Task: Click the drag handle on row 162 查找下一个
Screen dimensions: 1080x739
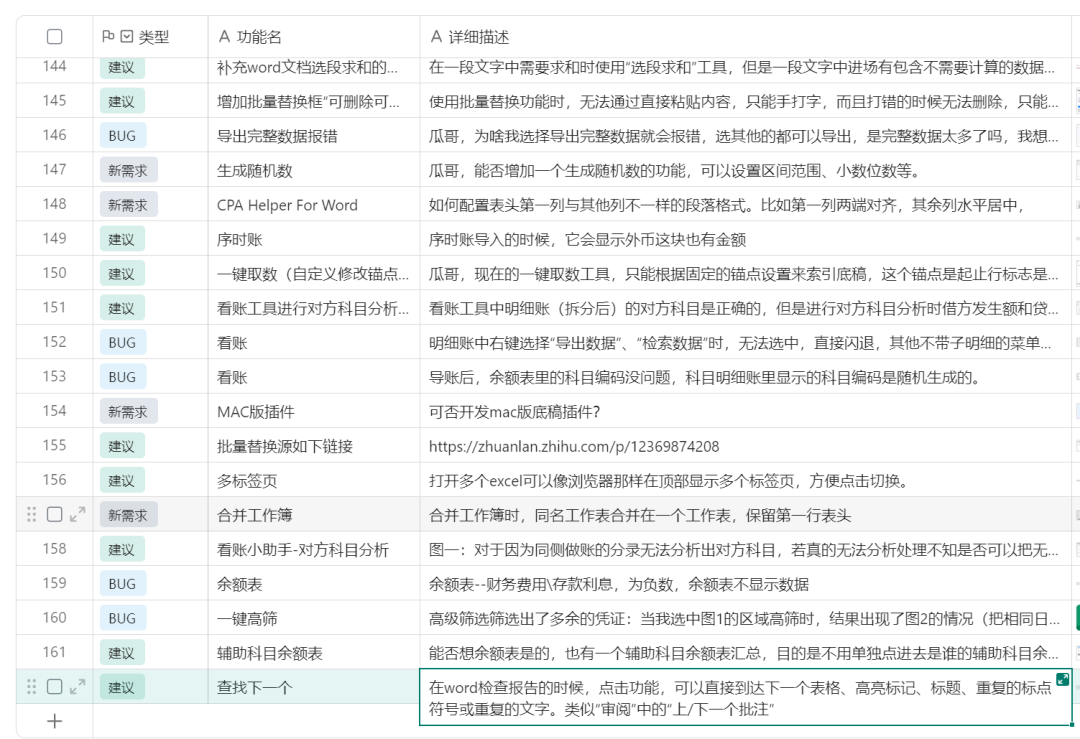Action: coord(30,687)
